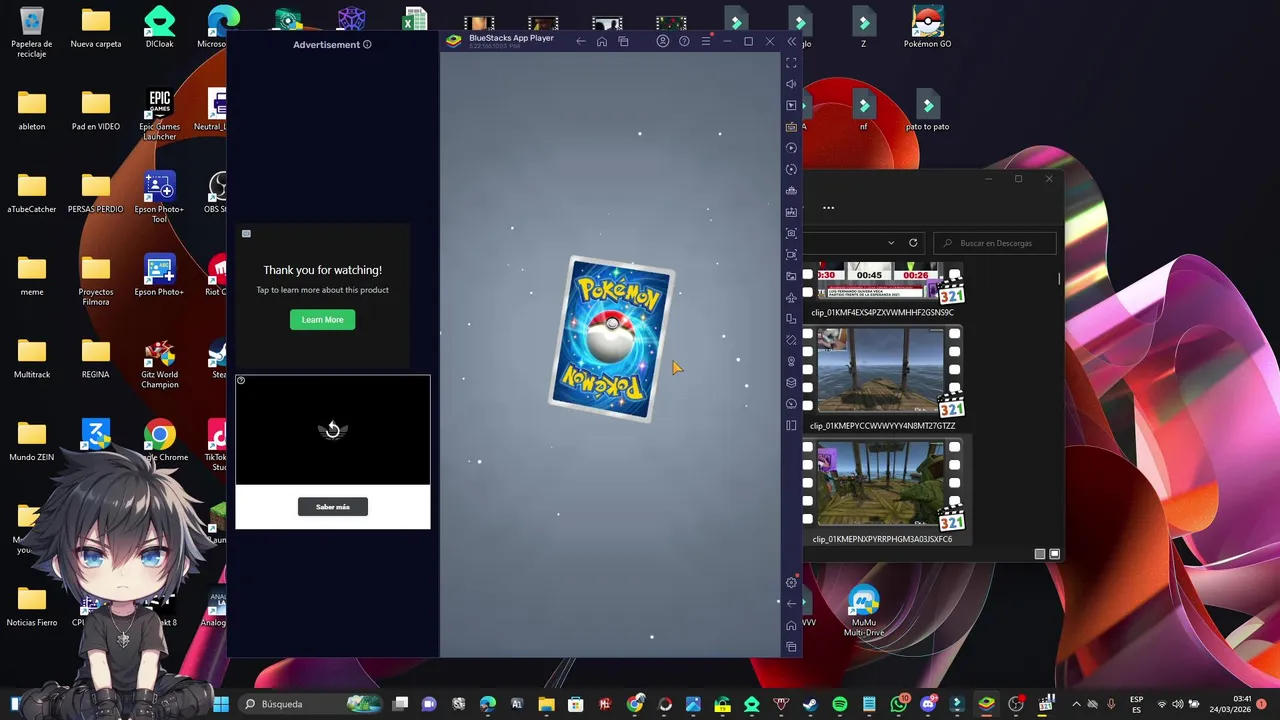The height and width of the screenshot is (720, 1280).
Task: Refresh the Explorer Descargas folder
Action: point(913,243)
